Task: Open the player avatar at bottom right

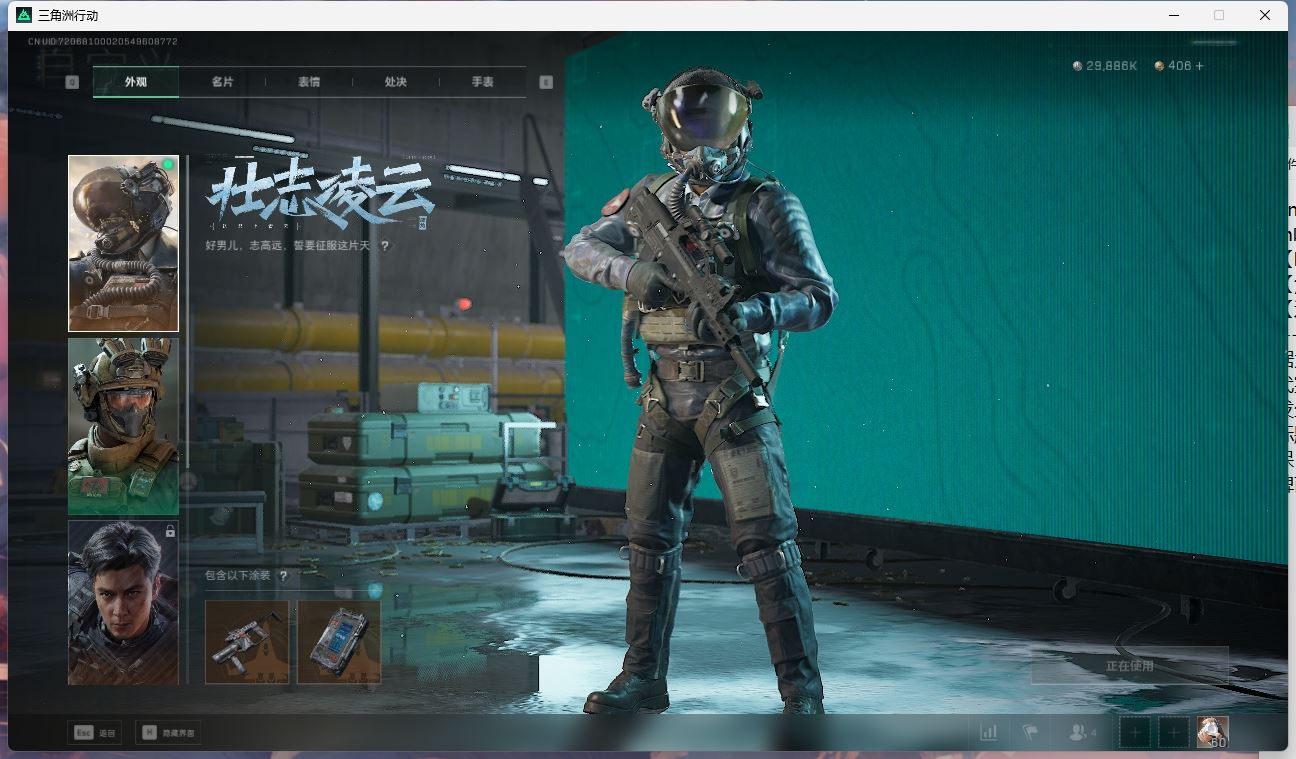Action: coord(1213,732)
